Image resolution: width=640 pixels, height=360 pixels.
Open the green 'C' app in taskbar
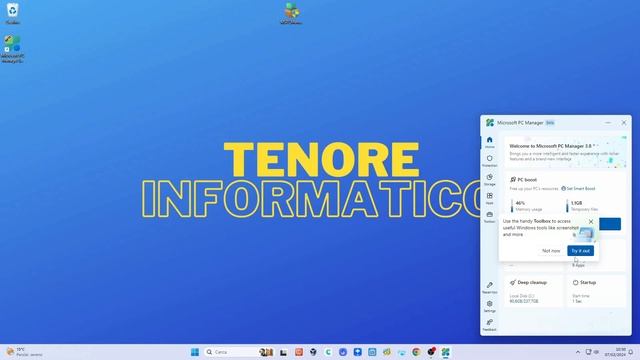[x=328, y=352]
